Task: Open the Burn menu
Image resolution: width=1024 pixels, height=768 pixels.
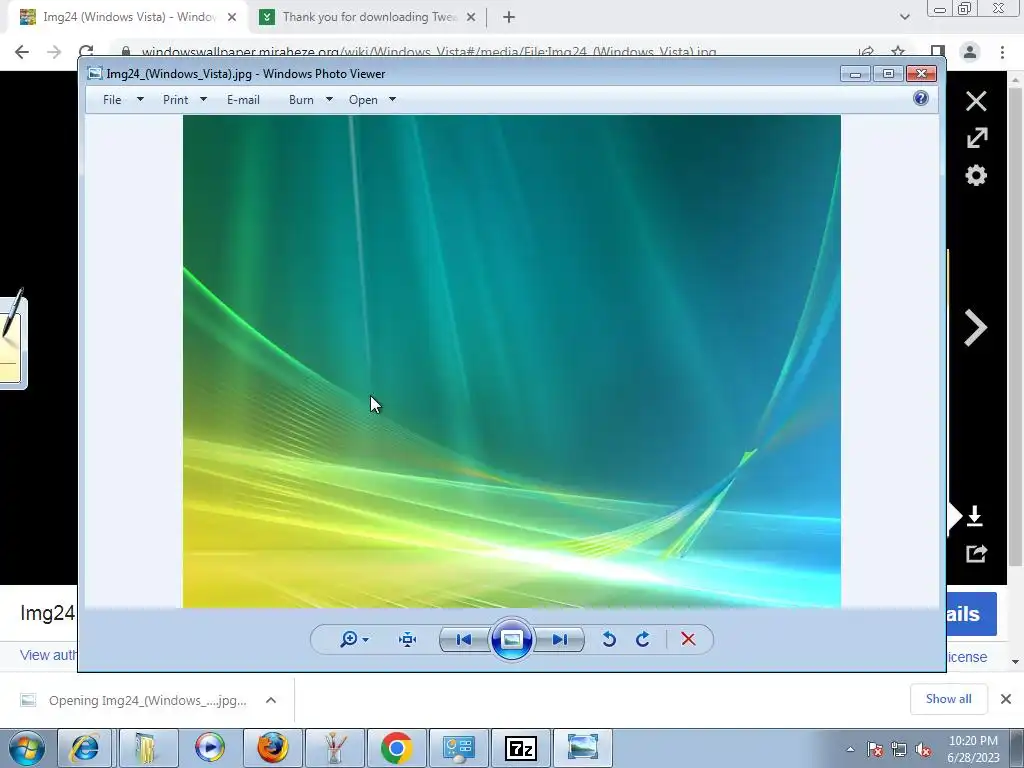Action: [x=301, y=100]
